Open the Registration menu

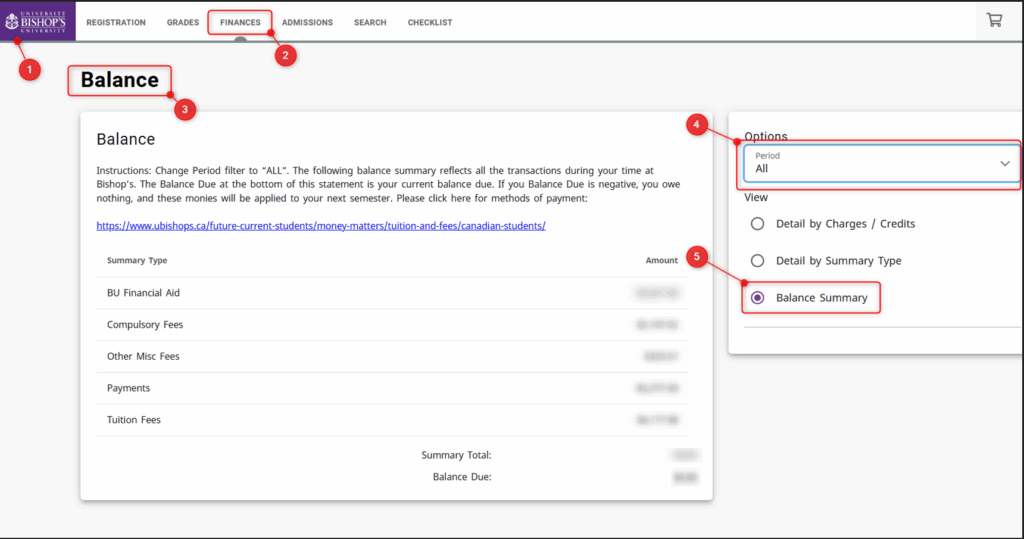pos(116,22)
